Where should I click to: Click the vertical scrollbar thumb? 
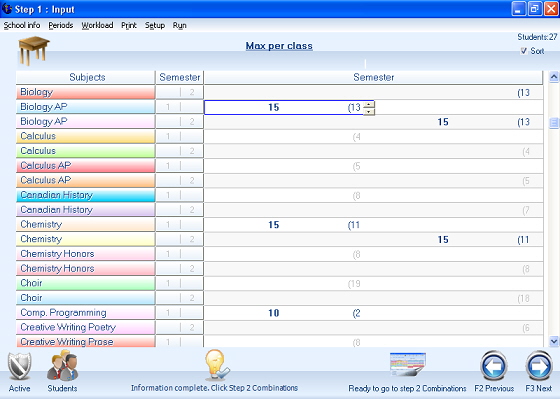point(554,123)
